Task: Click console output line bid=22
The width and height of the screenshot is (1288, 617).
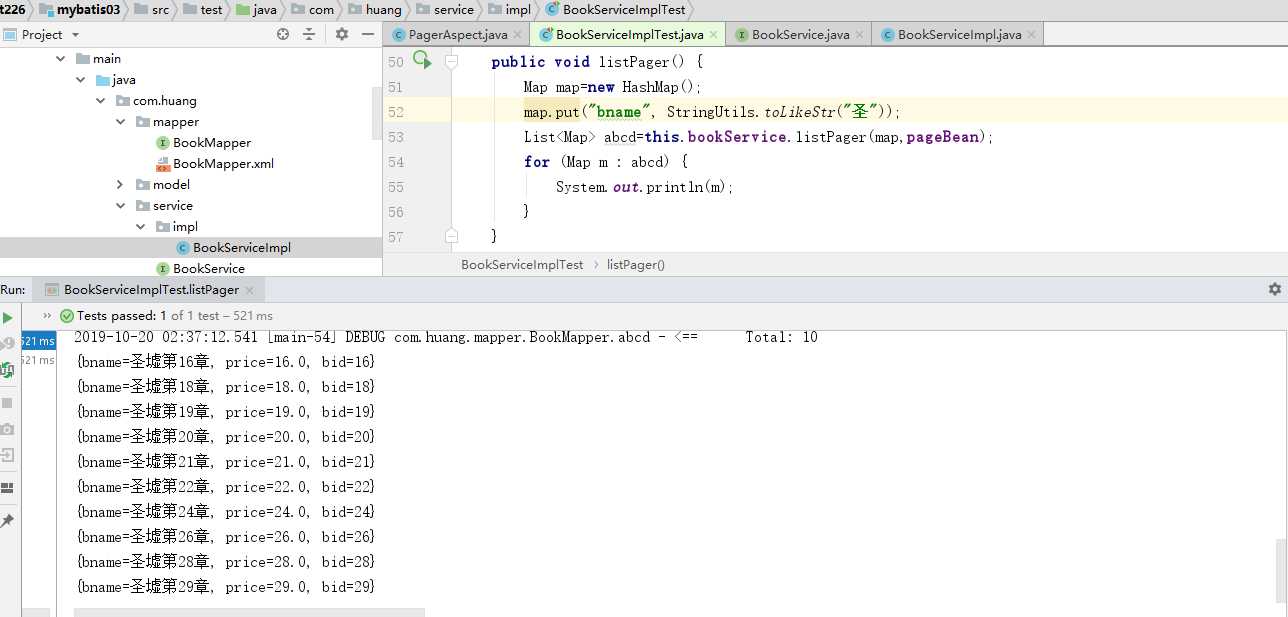Action: 225,487
